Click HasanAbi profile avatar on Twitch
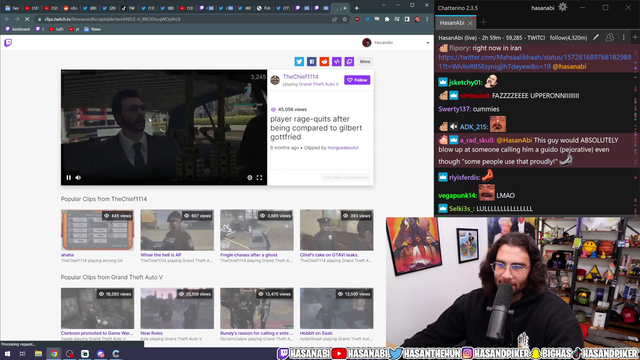The image size is (640, 360). click(x=367, y=42)
